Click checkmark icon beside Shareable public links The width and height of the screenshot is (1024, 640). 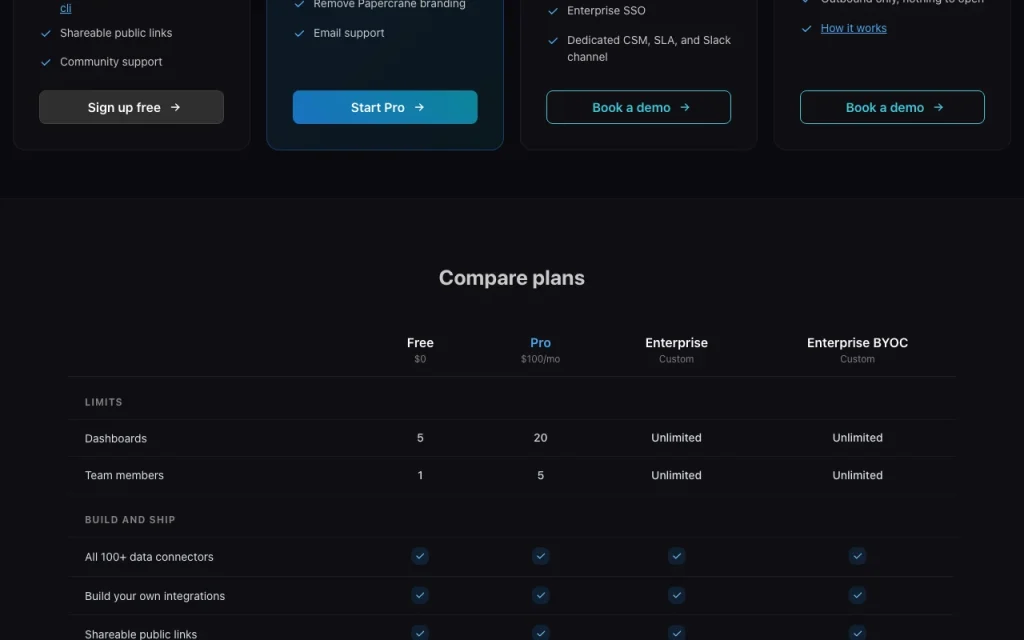46,33
